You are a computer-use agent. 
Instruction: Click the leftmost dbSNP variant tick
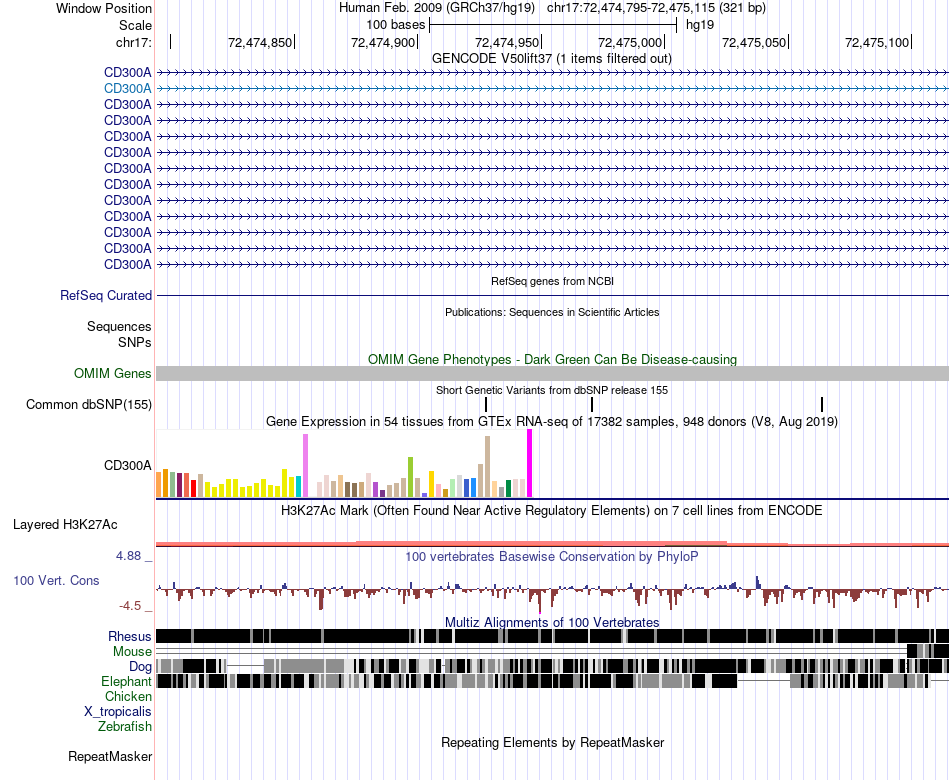(486, 405)
